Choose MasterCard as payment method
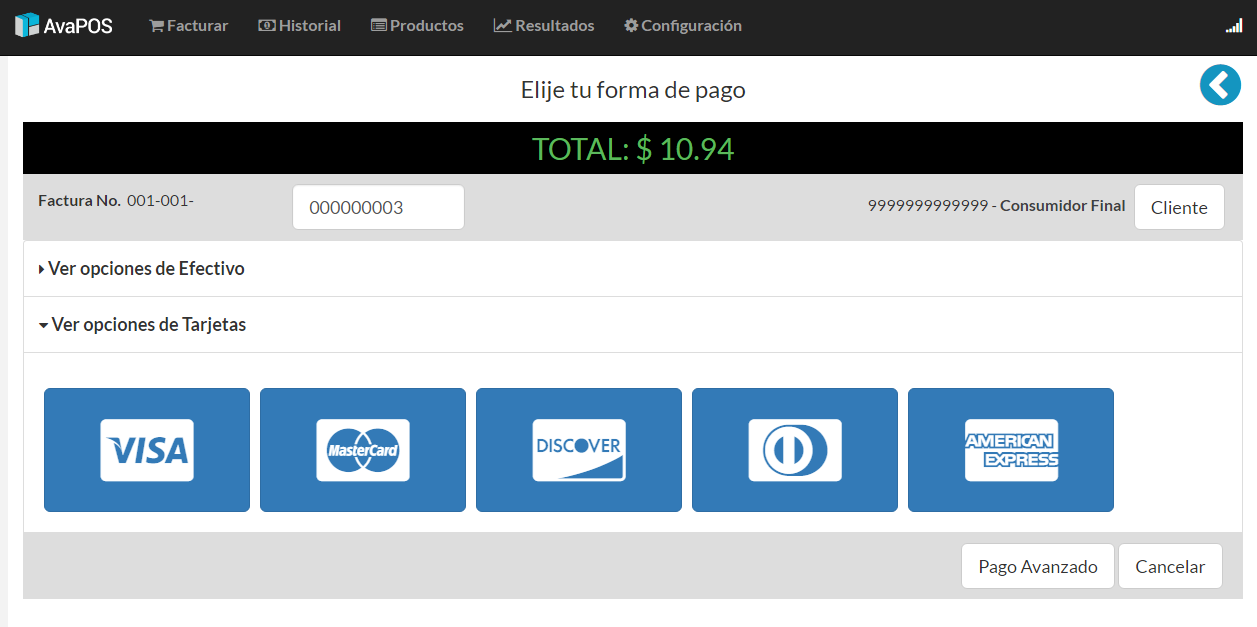Image resolution: width=1257 pixels, height=627 pixels. pos(363,450)
